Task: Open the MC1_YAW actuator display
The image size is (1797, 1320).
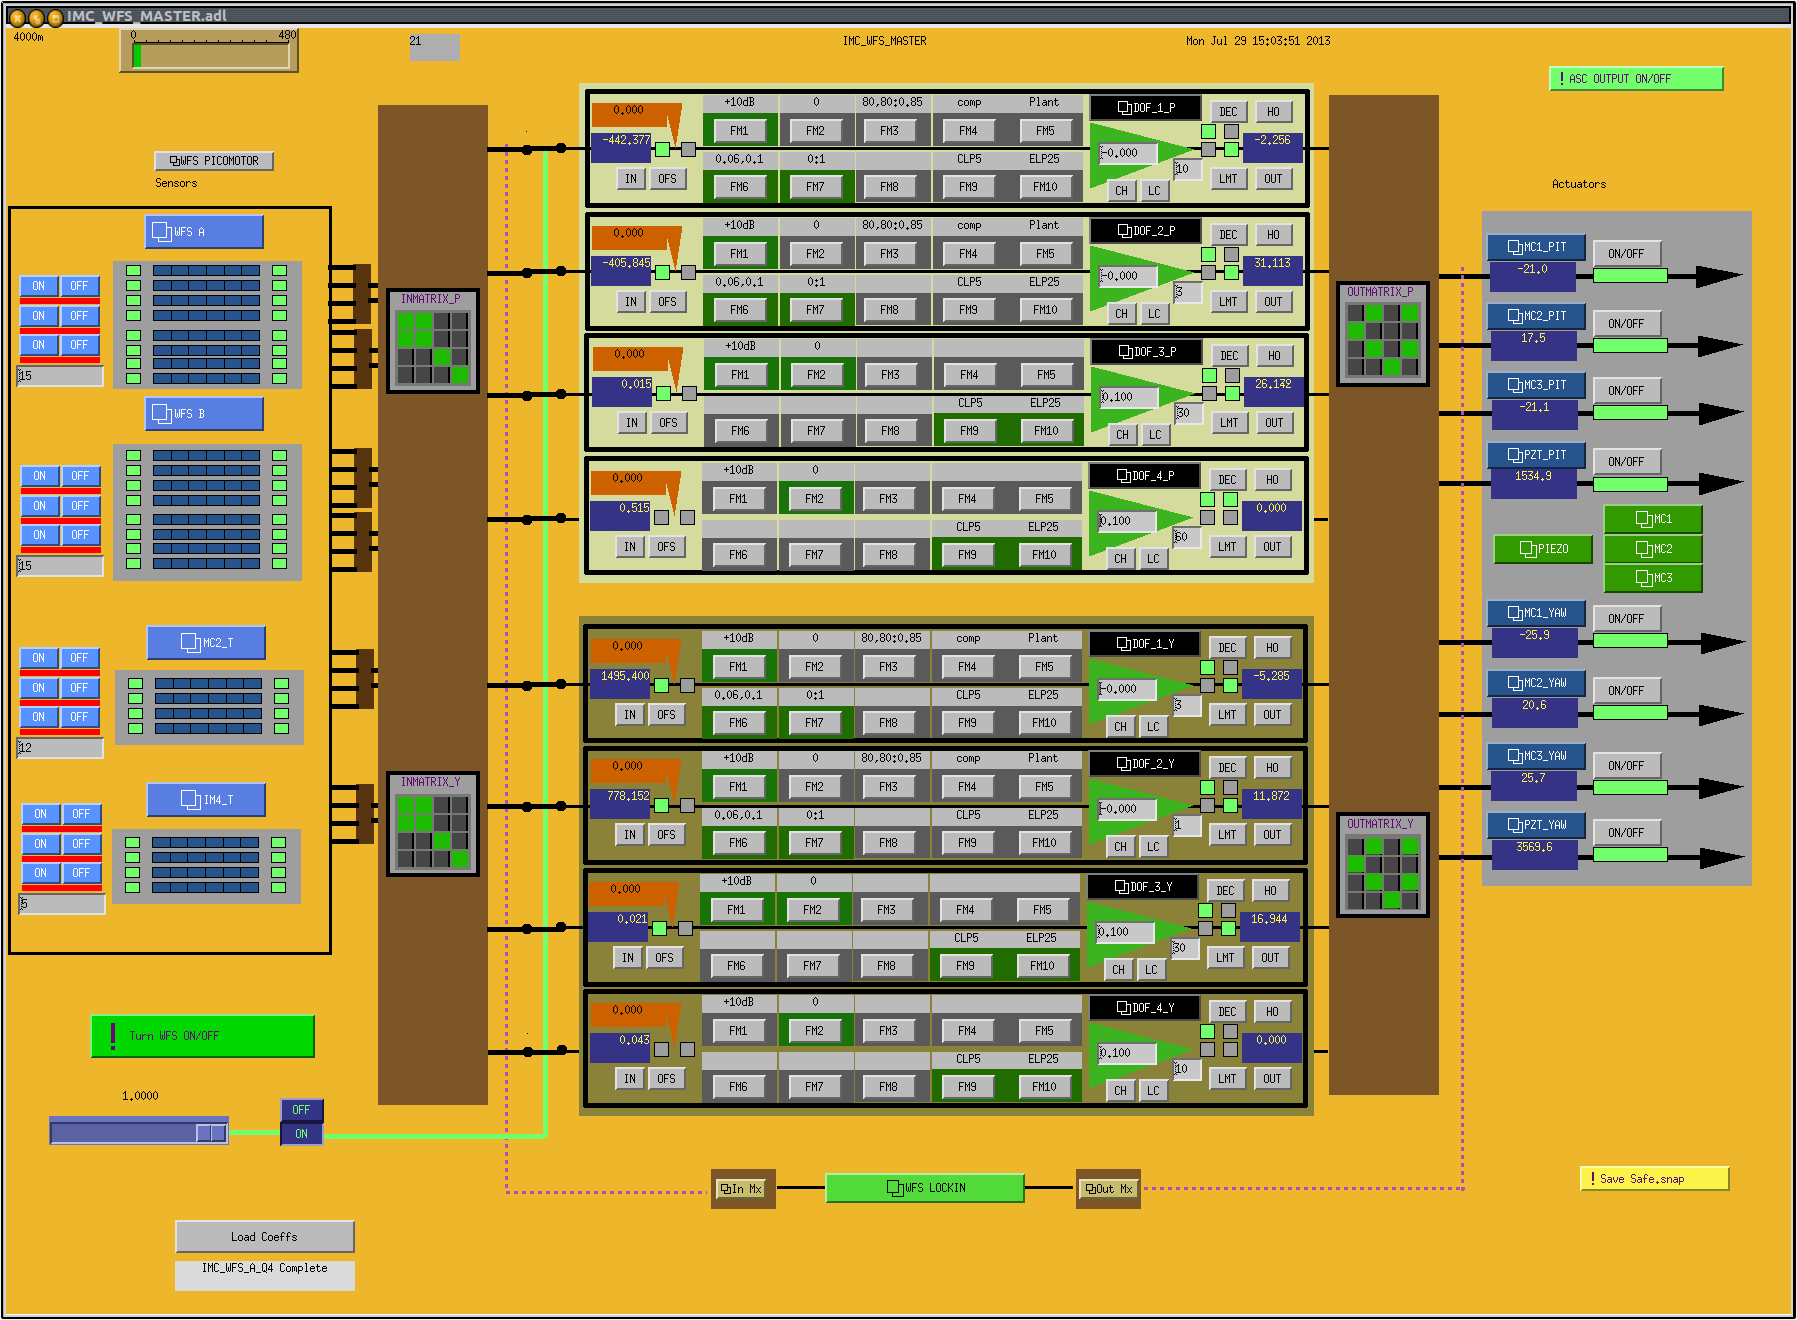Action: (x=1536, y=613)
